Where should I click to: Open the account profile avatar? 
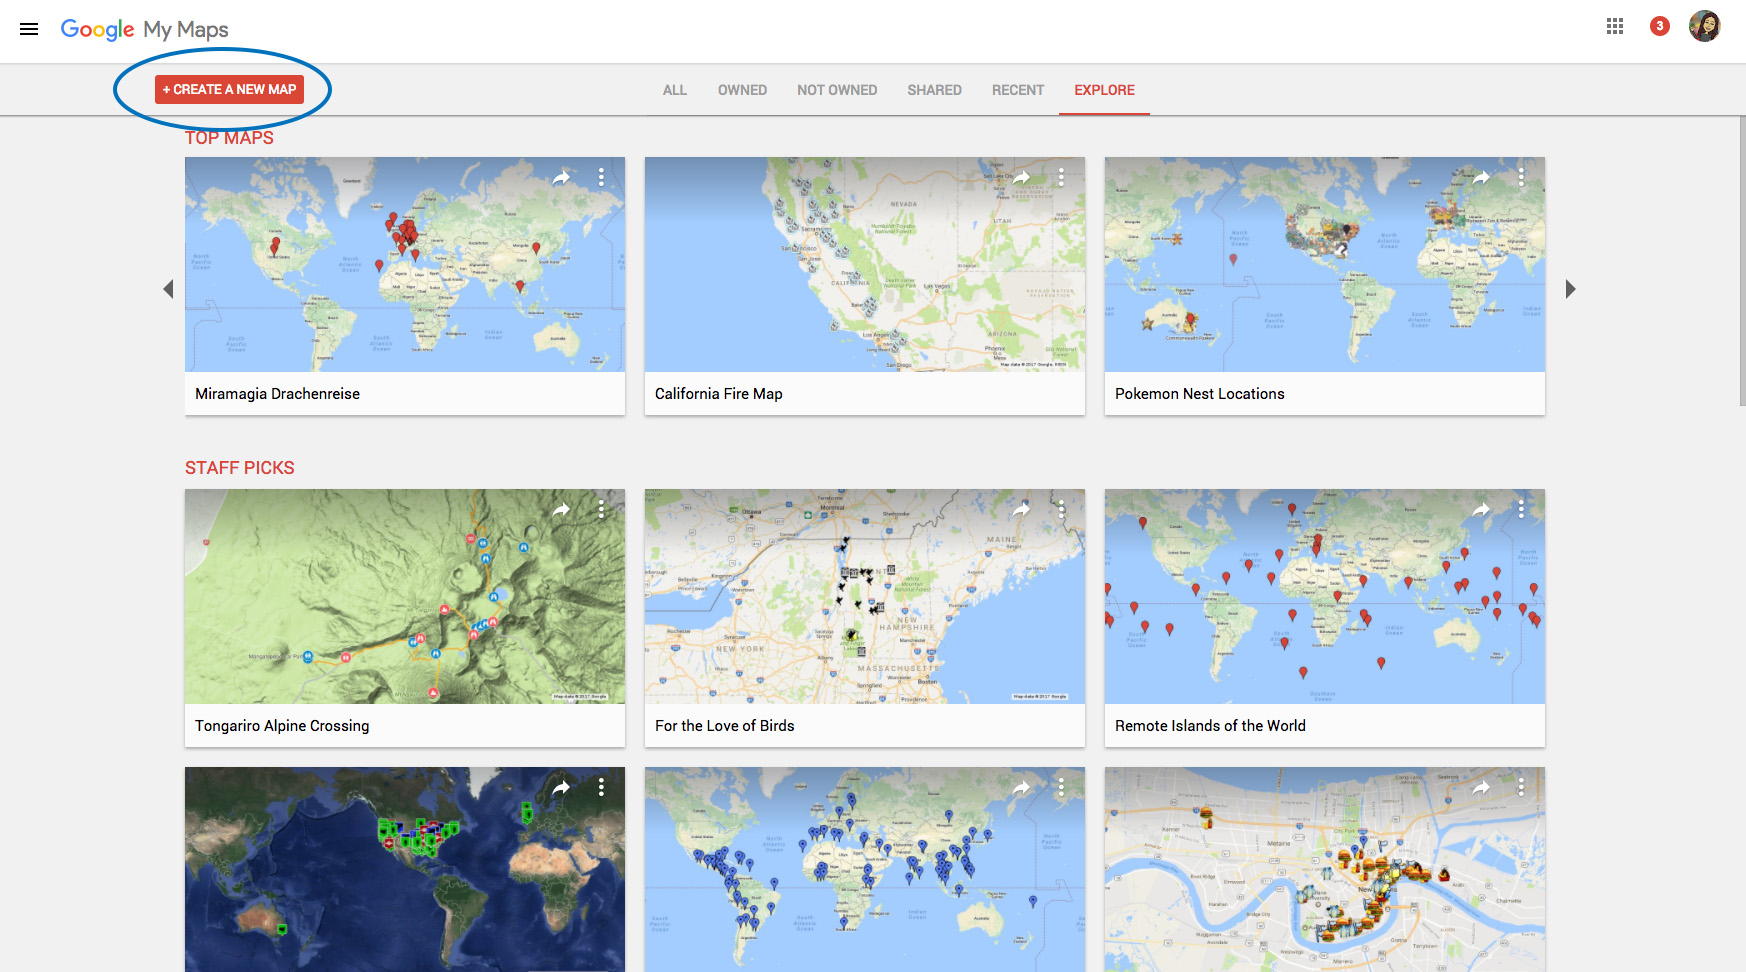[x=1705, y=26]
